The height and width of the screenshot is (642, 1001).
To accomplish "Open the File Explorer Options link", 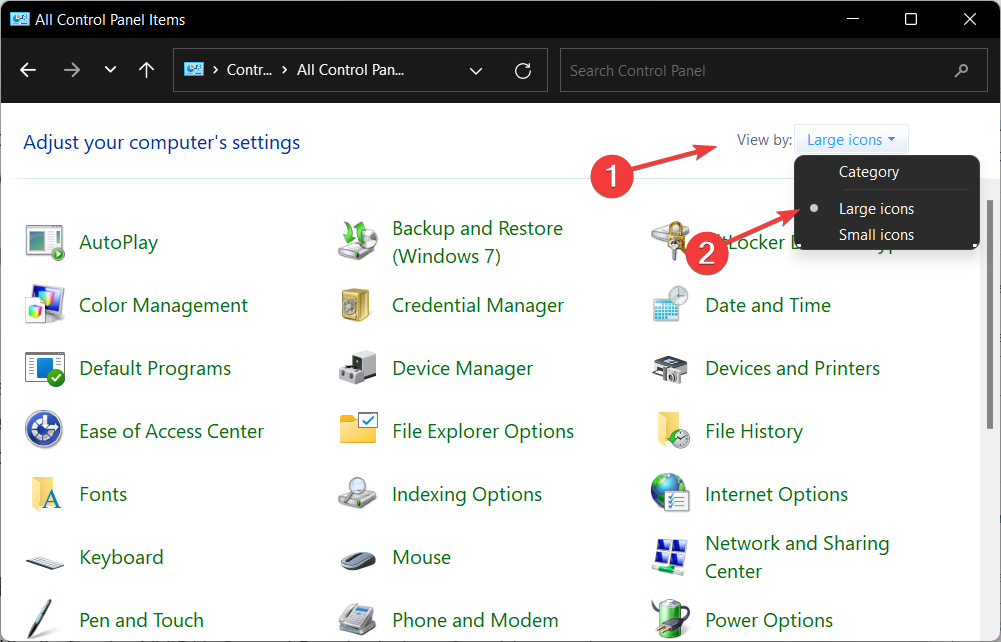I will [482, 431].
